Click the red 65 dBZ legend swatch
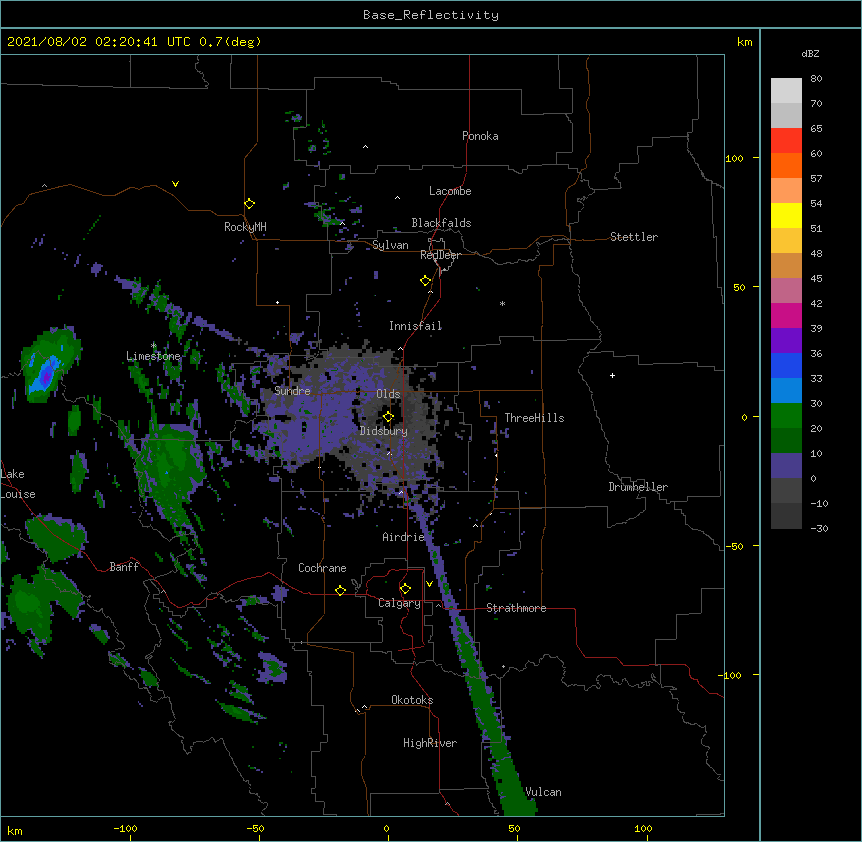 click(x=786, y=141)
